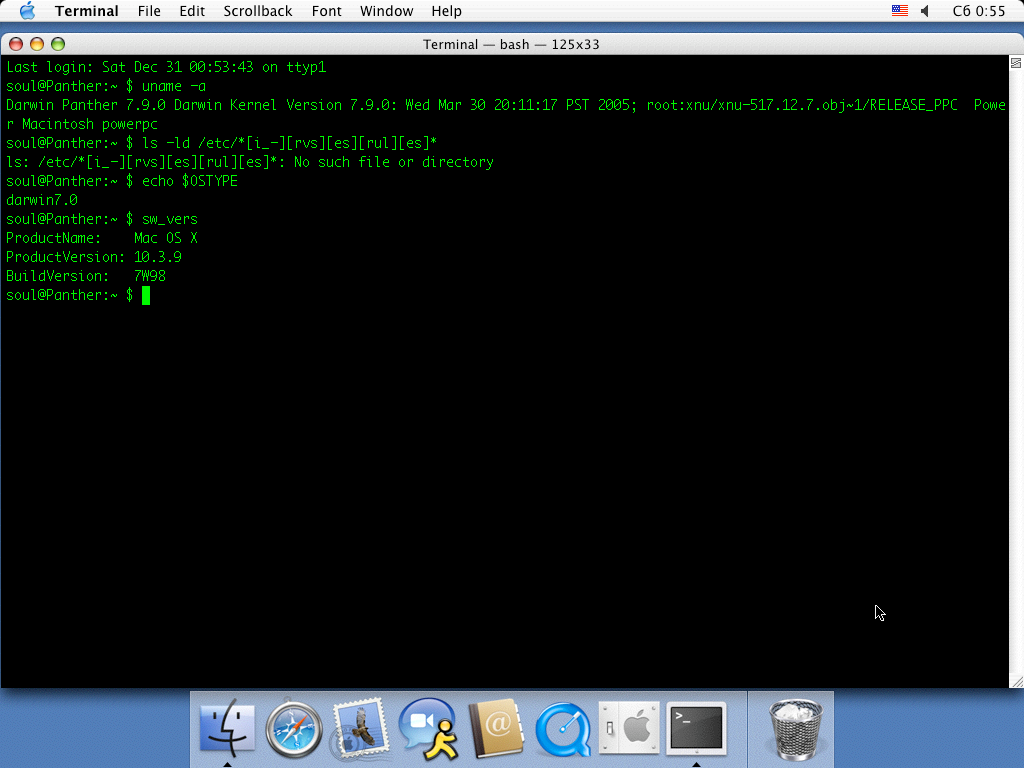The image size is (1024, 768).
Task: Open the Edit menu
Action: tap(192, 11)
